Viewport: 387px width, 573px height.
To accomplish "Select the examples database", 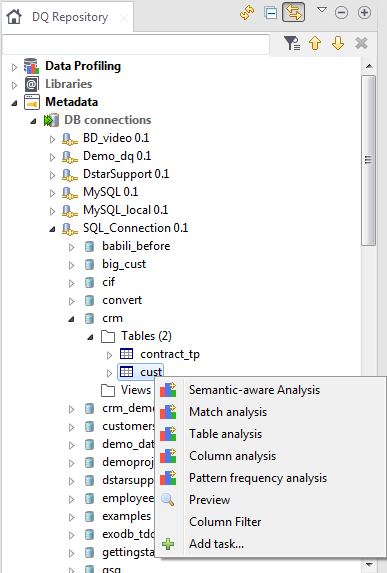I will [x=126, y=516].
